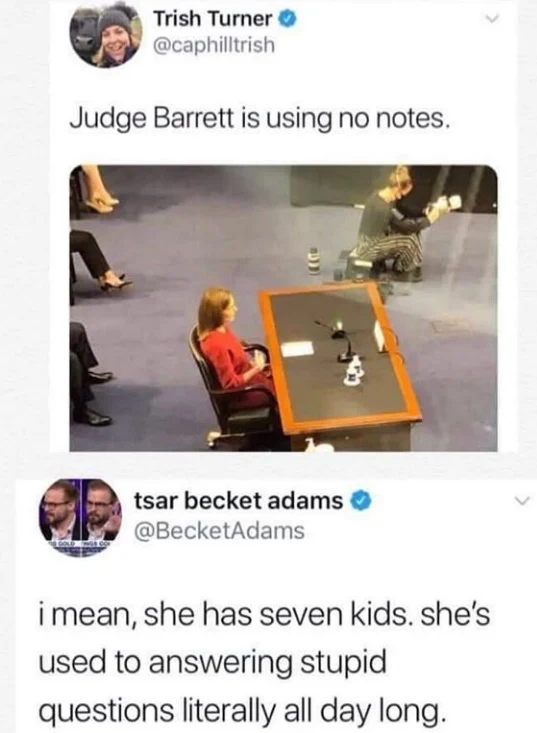Click the microphone on the hearing desk
Viewport: 537px width, 733px height.
coord(337,339)
